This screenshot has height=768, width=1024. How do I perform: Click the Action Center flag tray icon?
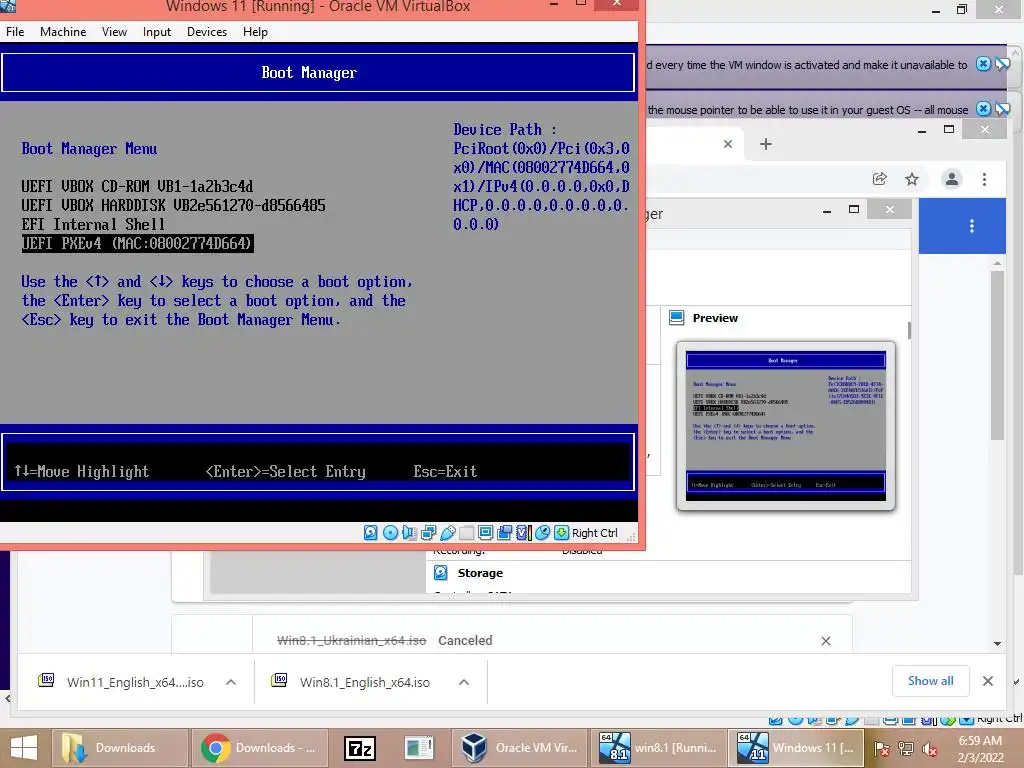(882, 749)
